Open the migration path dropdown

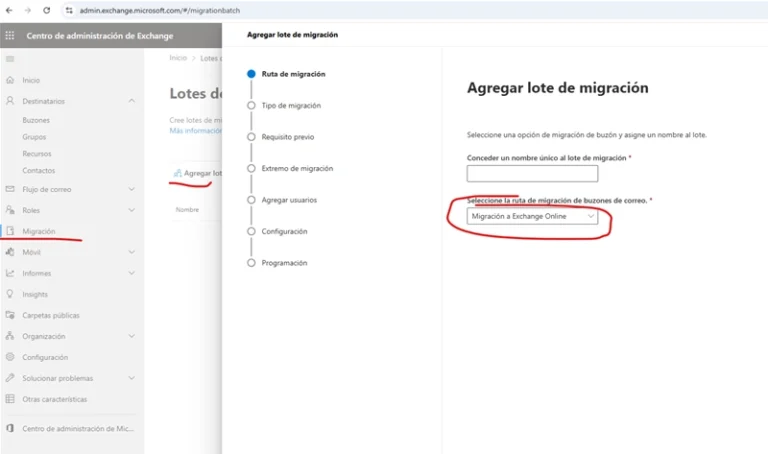pyautogui.click(x=532, y=216)
